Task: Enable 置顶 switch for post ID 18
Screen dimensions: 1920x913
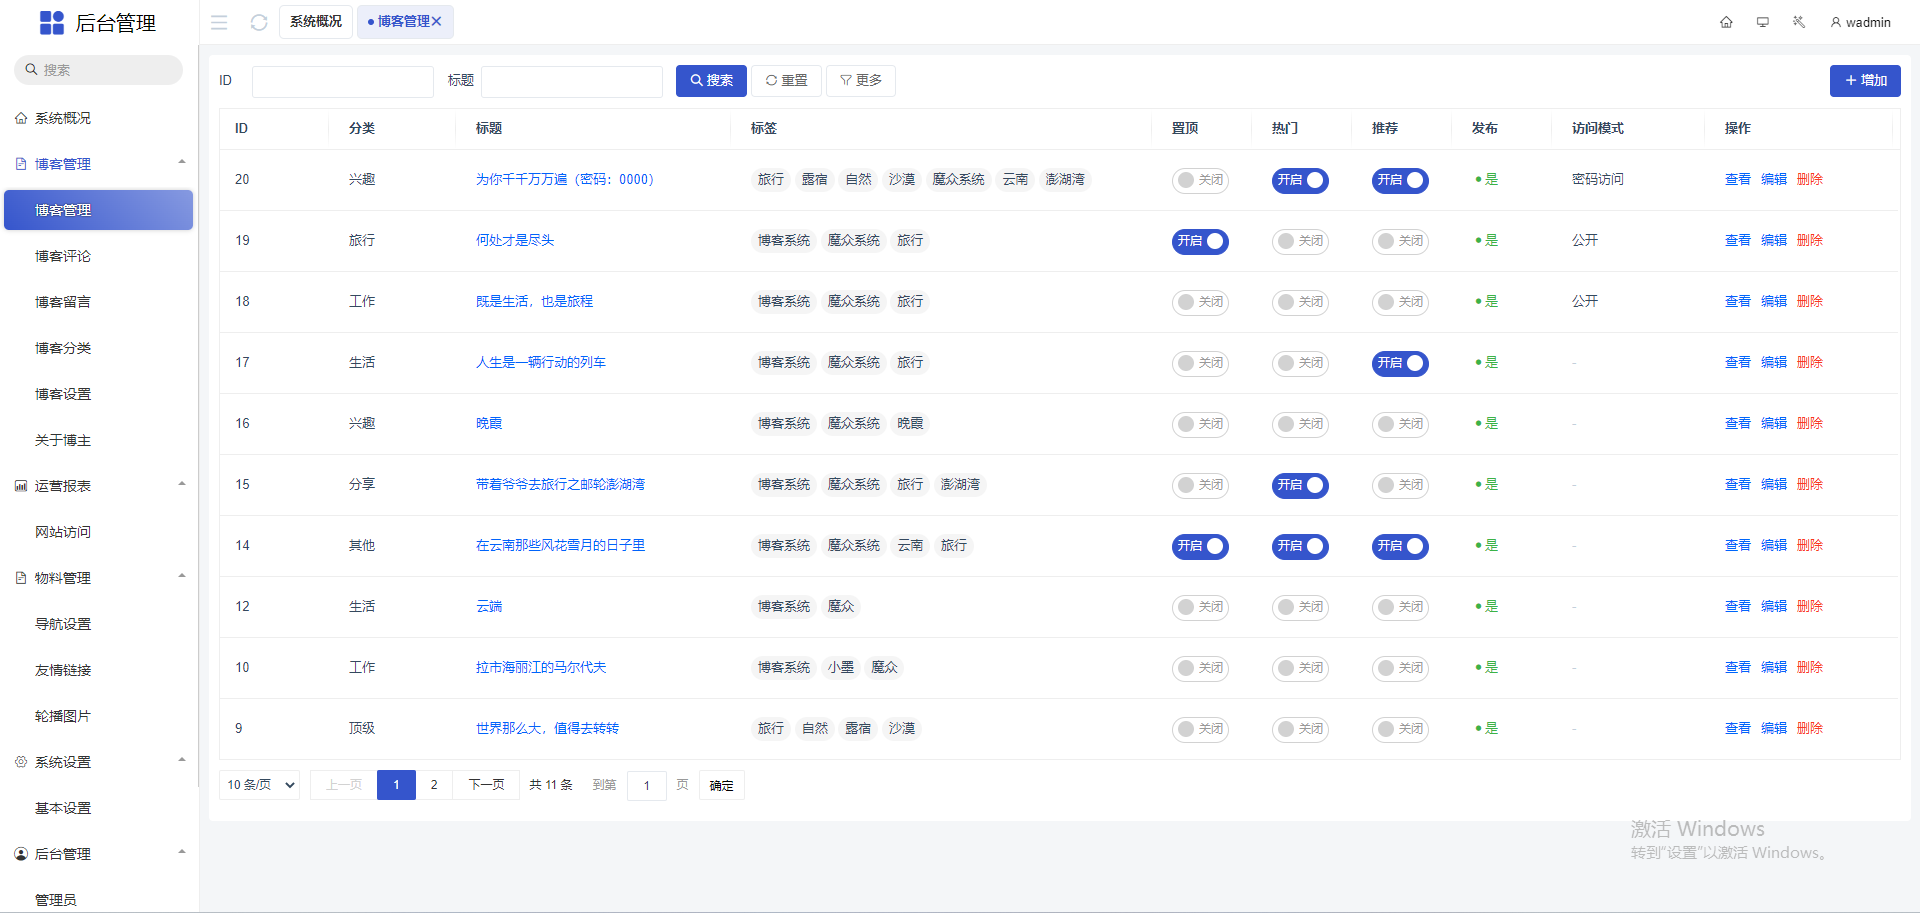Action: [1200, 302]
